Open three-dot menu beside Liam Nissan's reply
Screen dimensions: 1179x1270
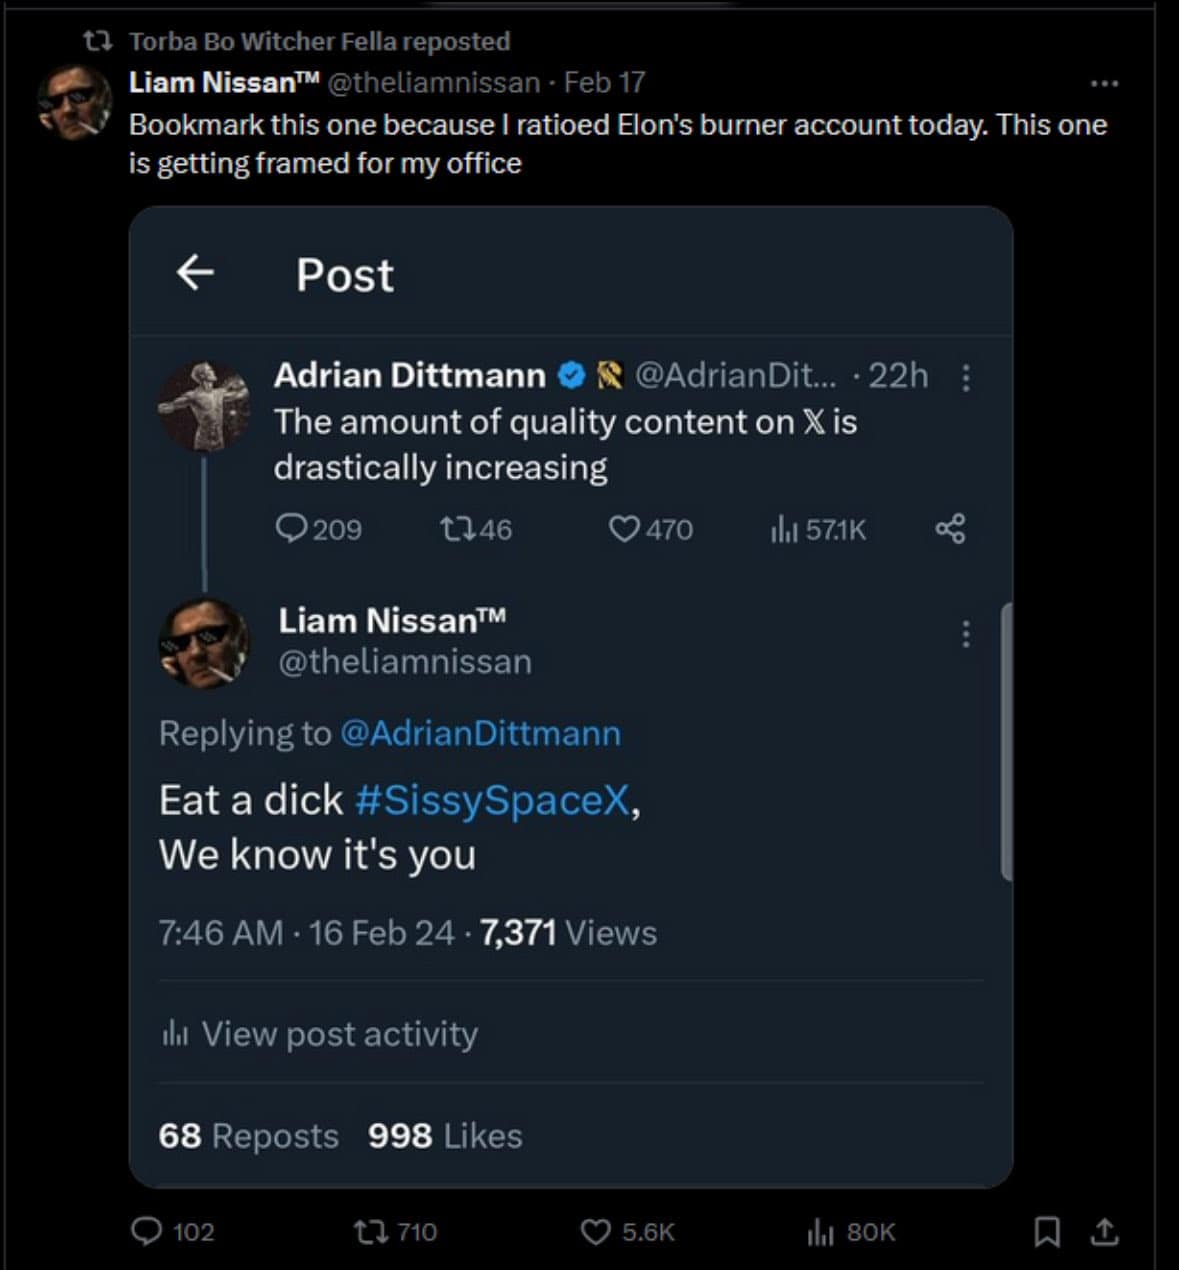[x=966, y=632]
